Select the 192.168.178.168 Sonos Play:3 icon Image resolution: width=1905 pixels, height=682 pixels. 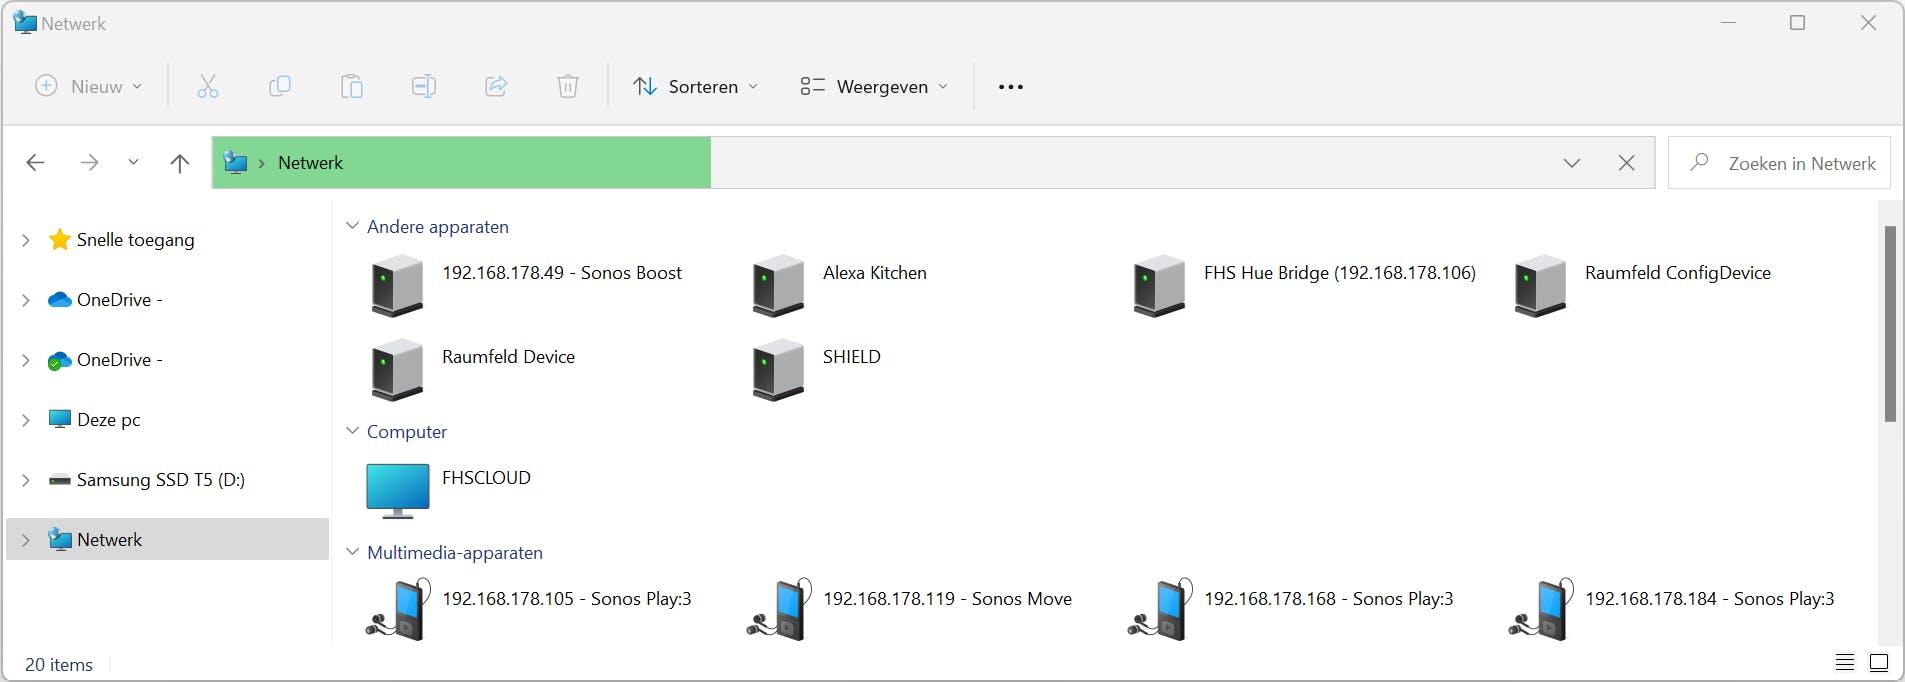click(1159, 609)
